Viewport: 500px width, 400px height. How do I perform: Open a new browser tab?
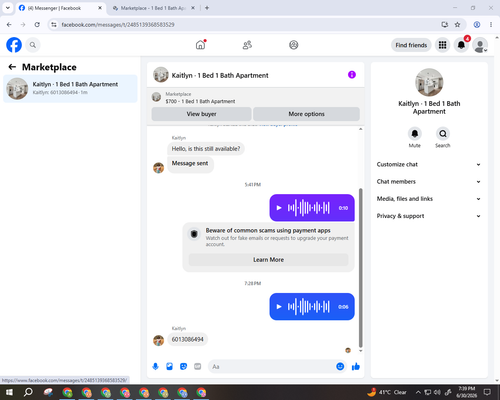coord(207,8)
